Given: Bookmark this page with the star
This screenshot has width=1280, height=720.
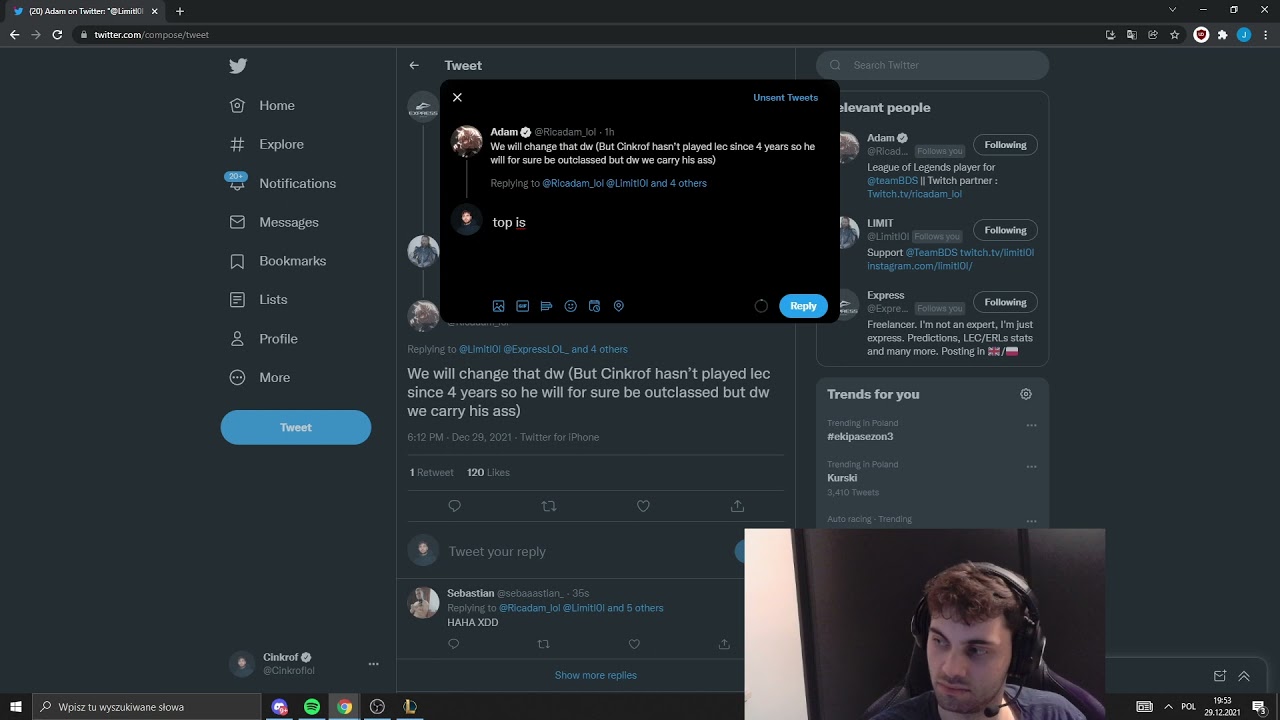Looking at the screenshot, I should [x=1175, y=34].
